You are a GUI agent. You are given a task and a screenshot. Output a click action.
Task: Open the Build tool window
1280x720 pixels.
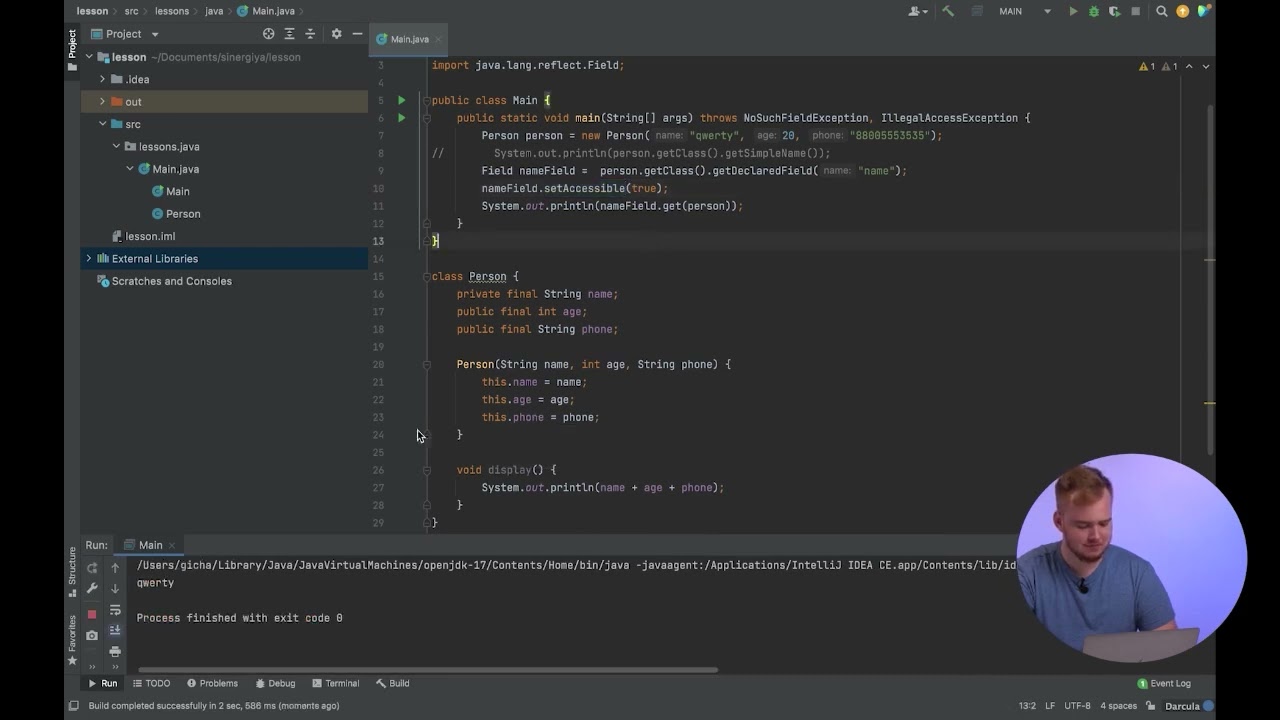[x=392, y=683]
